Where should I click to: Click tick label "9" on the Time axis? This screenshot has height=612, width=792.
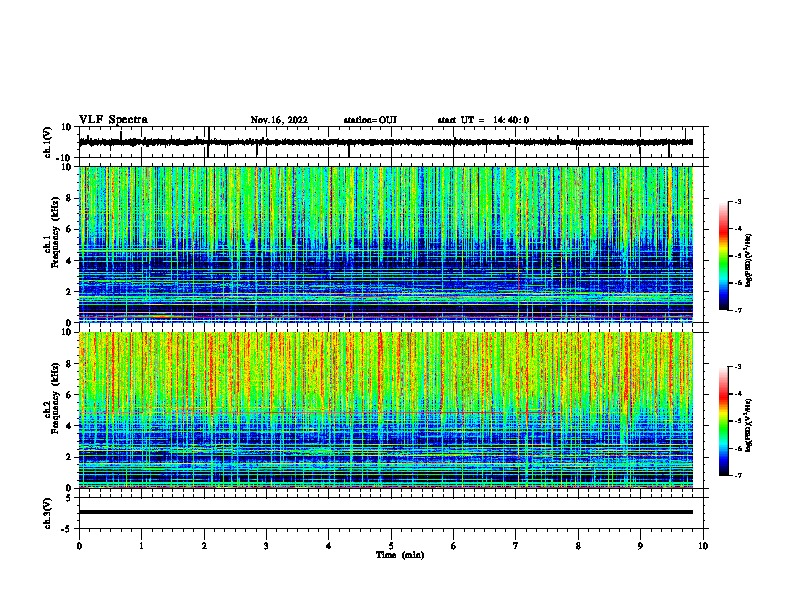click(x=640, y=546)
